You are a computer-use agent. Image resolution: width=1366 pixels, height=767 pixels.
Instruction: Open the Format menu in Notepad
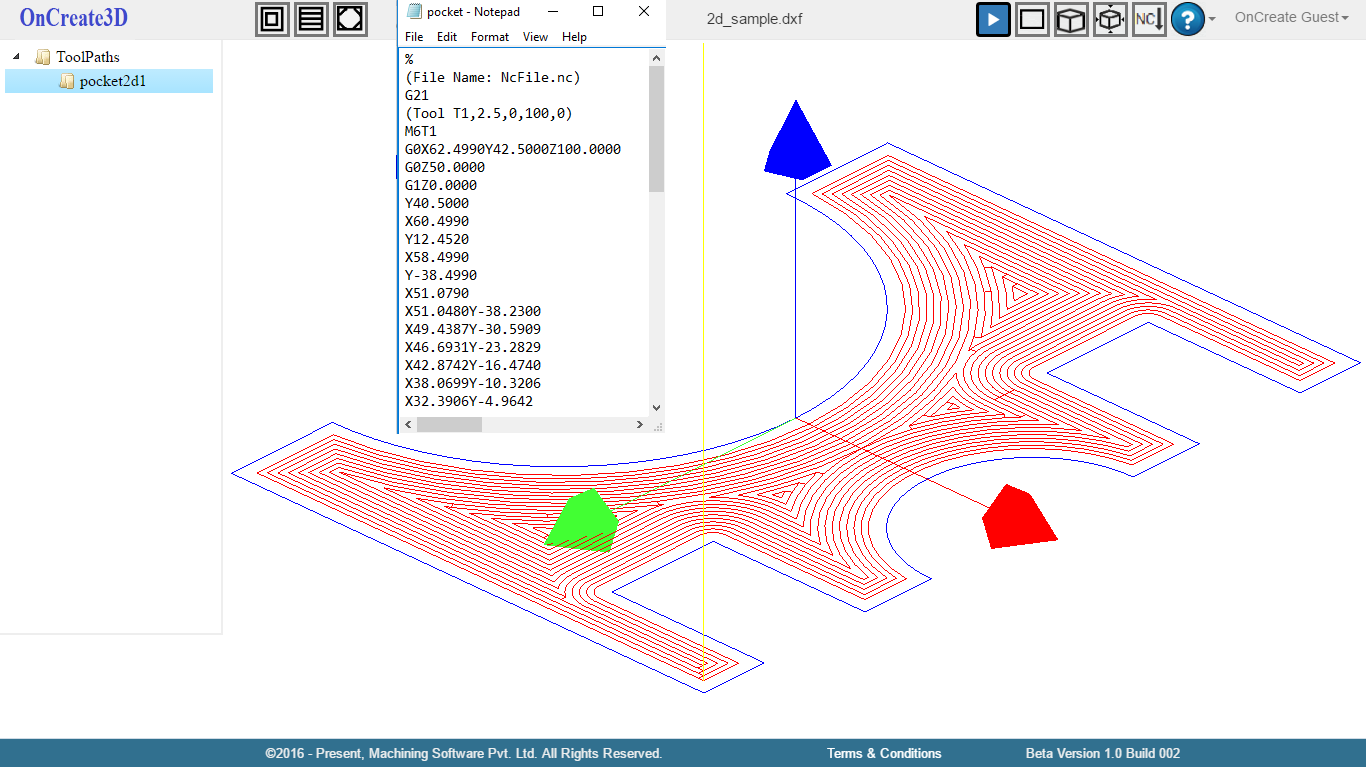coord(490,37)
